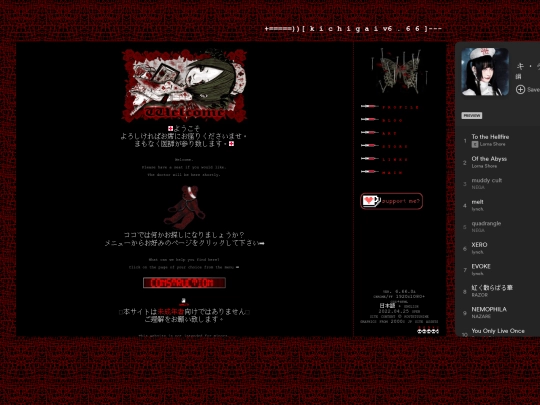The height and width of the screenshot is (405, 540).
Task: Play track 'NEMOPHILA'
Action: click(489, 309)
